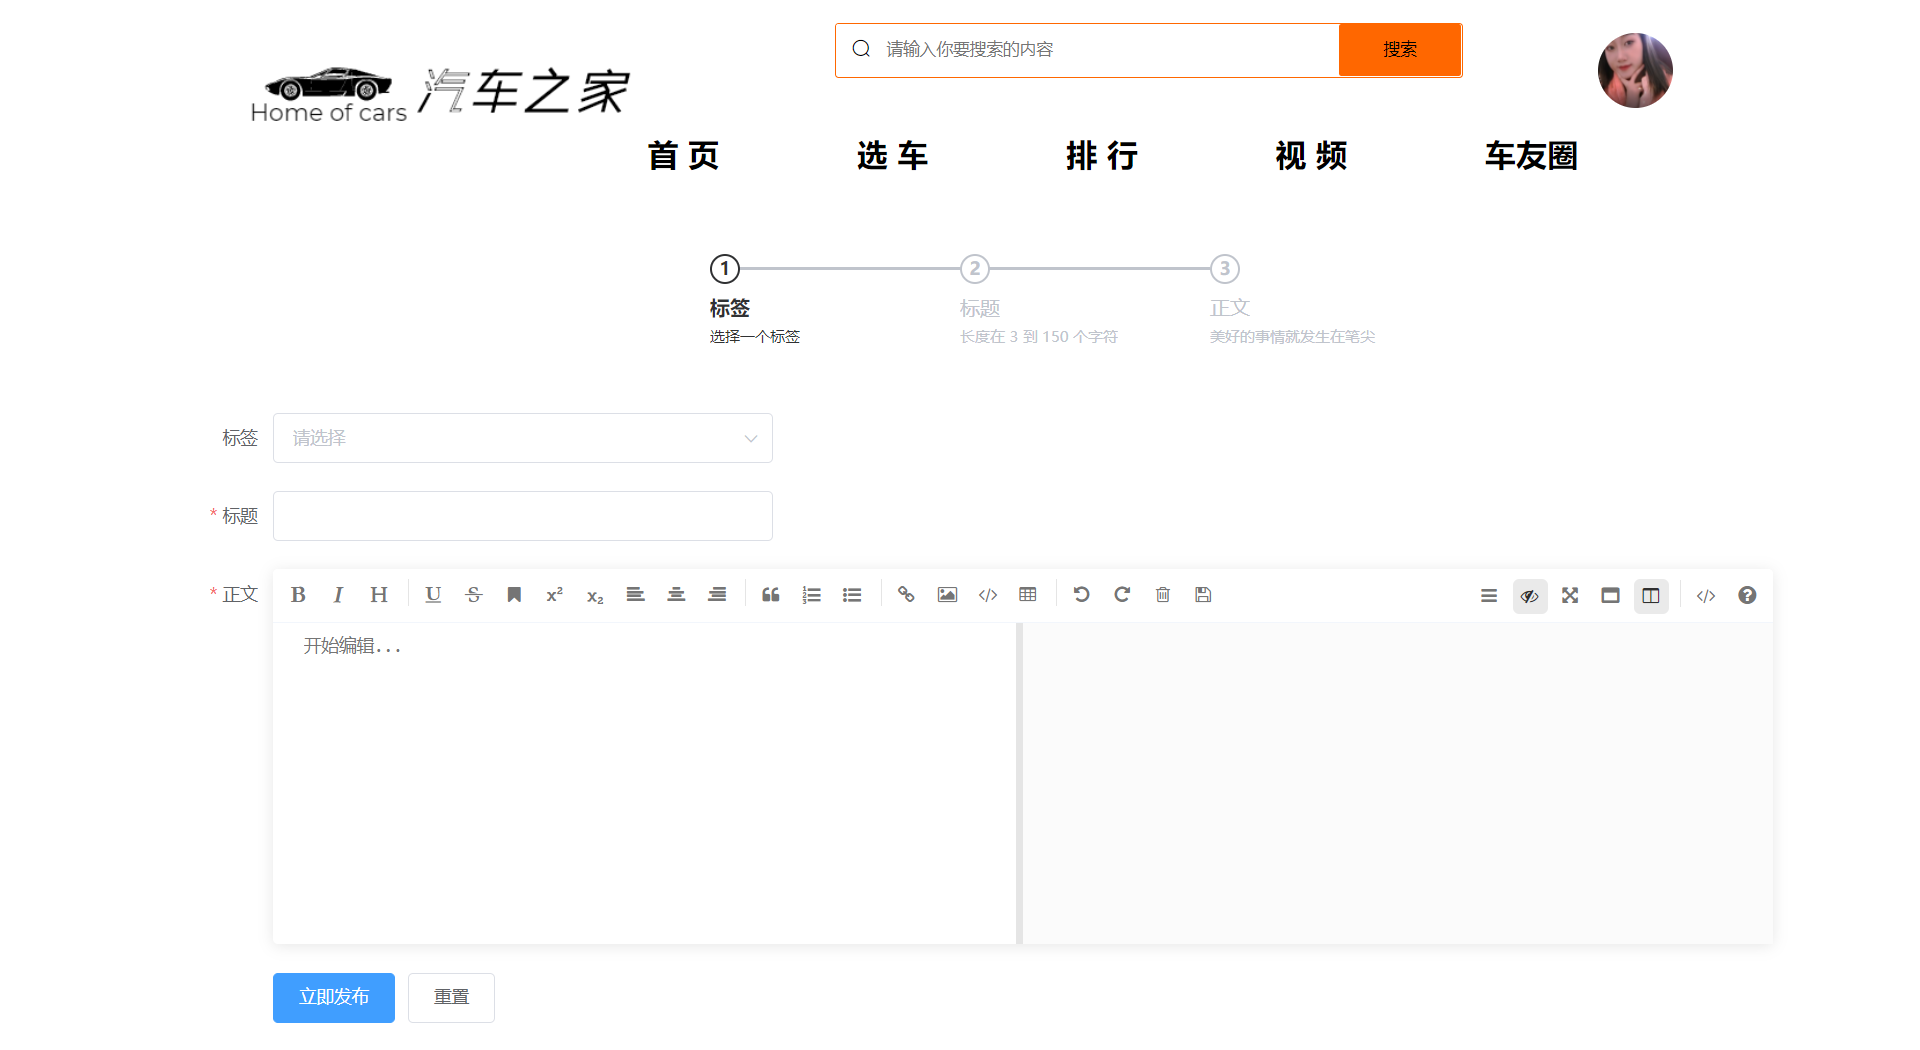Click the 立即发布 publish button

click(x=333, y=997)
